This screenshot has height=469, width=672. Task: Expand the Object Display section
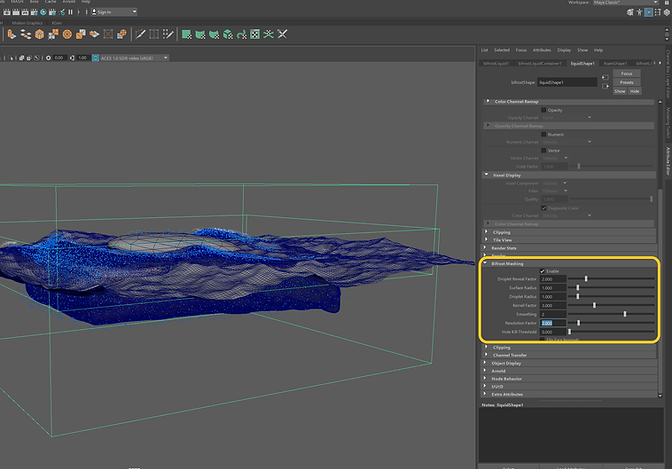tap(485, 363)
